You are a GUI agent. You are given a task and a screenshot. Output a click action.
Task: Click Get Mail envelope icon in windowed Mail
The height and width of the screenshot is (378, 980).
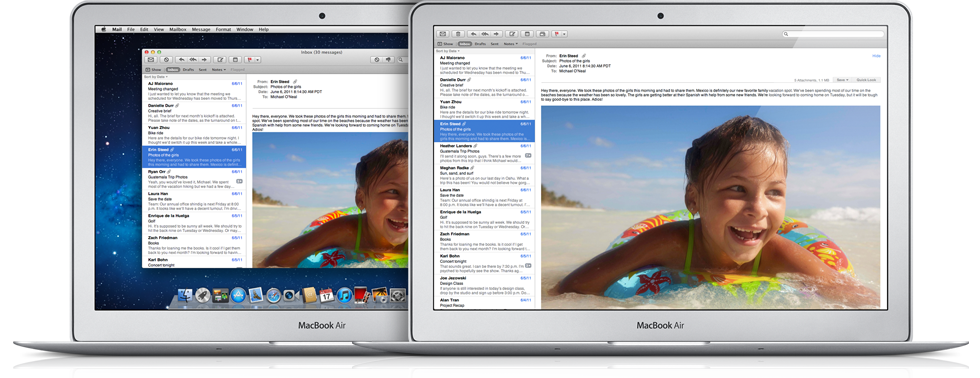(x=151, y=60)
